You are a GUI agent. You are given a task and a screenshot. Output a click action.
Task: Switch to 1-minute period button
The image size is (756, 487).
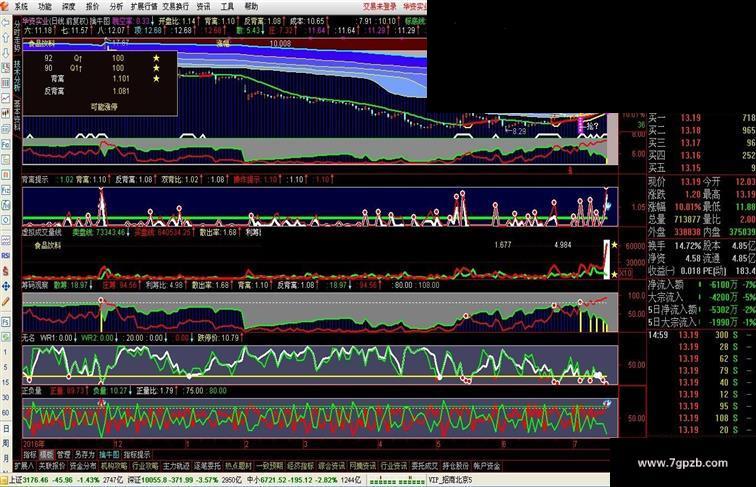click(x=5, y=352)
